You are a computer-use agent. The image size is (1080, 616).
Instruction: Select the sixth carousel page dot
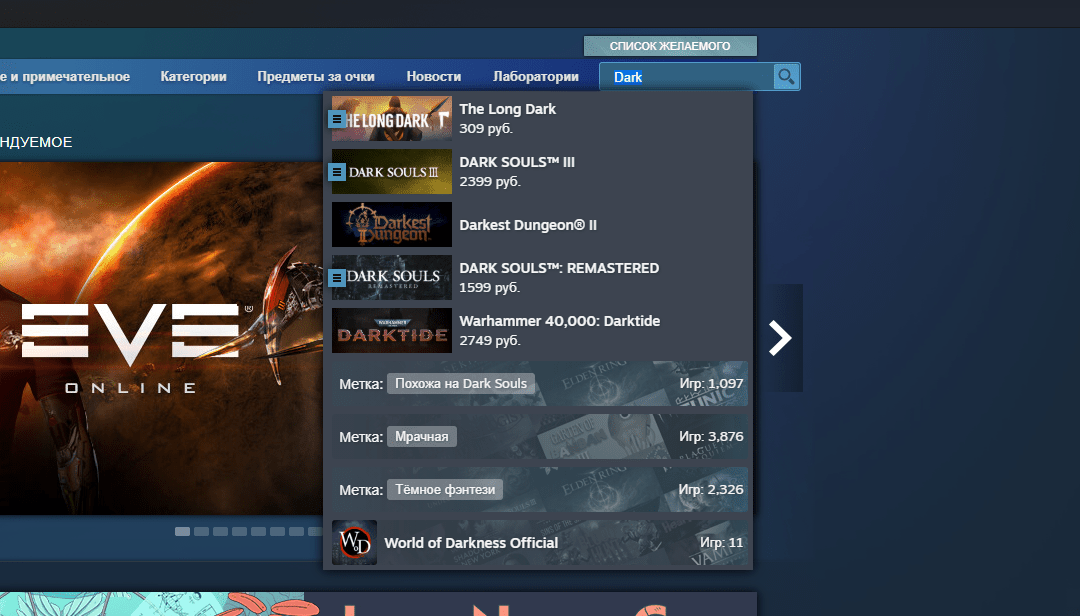(278, 531)
